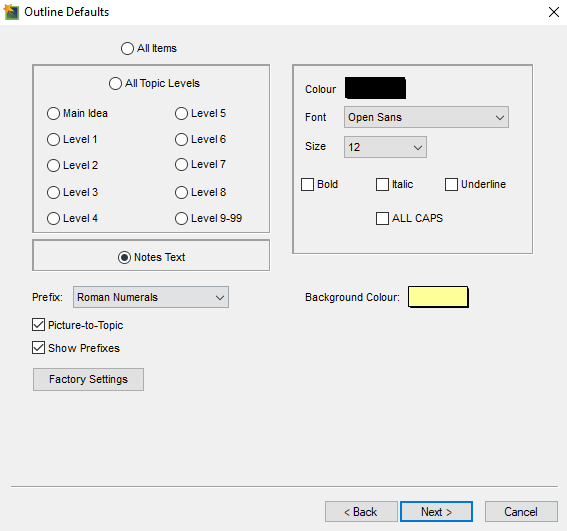
Task: Choose the Level 9-99 radio button
Action: point(181,218)
